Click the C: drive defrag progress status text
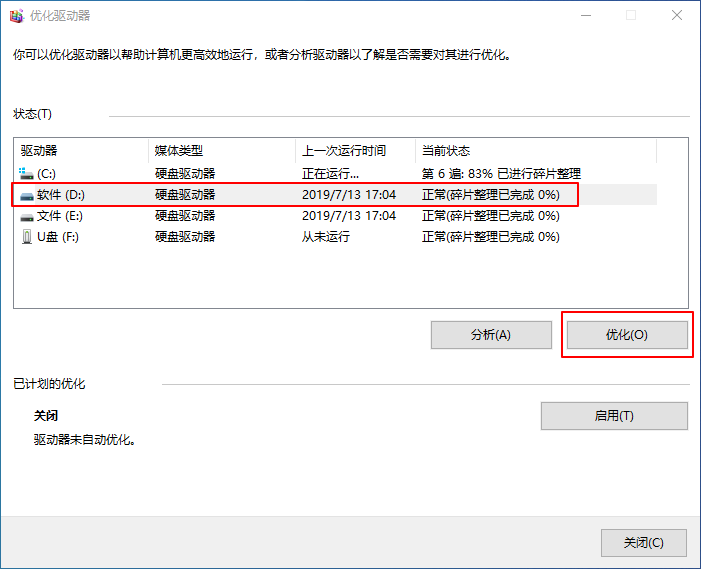The width and height of the screenshot is (701, 569). 501,173
